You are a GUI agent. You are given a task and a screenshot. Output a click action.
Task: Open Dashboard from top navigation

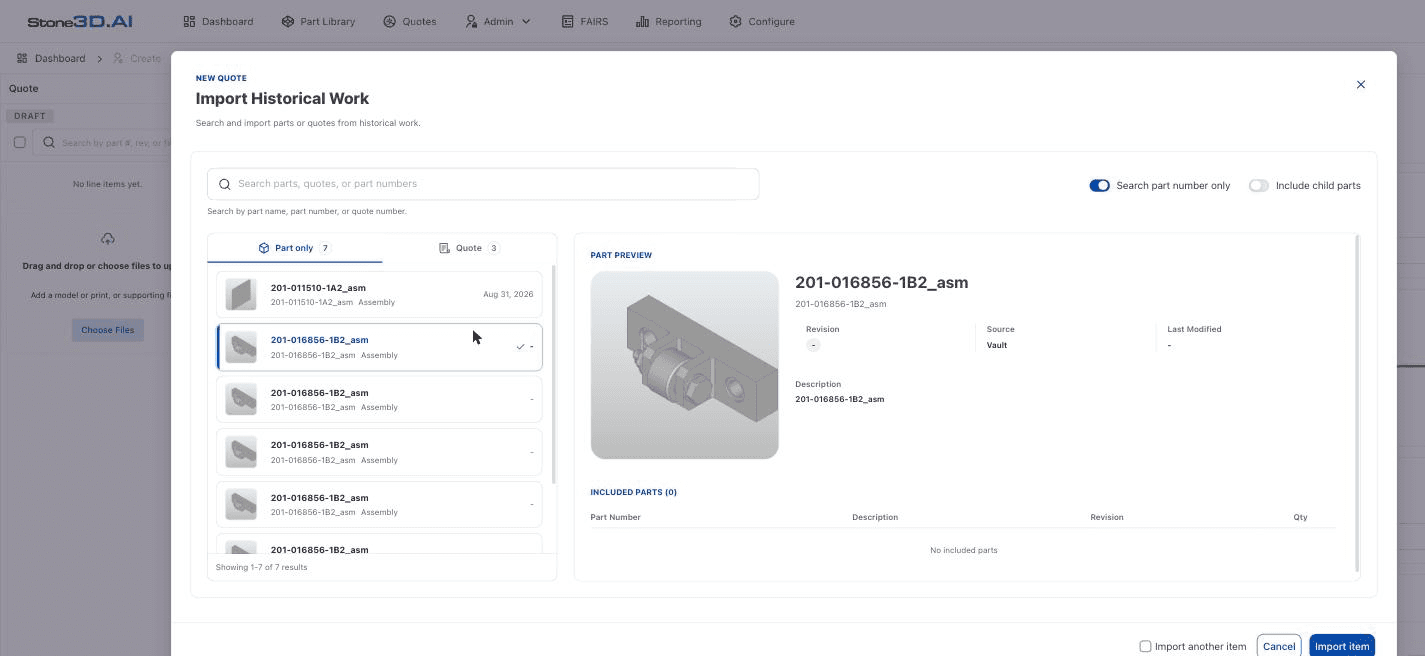pyautogui.click(x=218, y=21)
